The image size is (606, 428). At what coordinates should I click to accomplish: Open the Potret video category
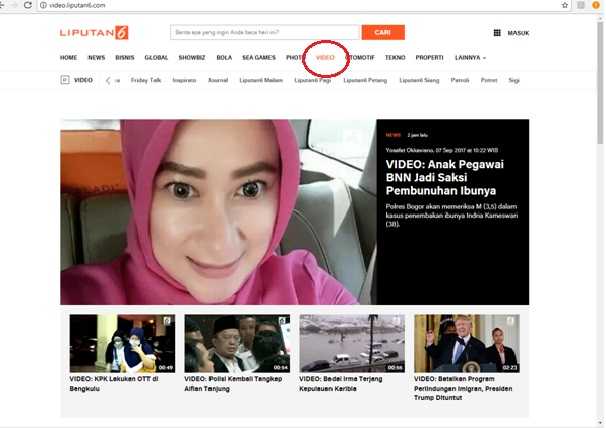pyautogui.click(x=489, y=80)
